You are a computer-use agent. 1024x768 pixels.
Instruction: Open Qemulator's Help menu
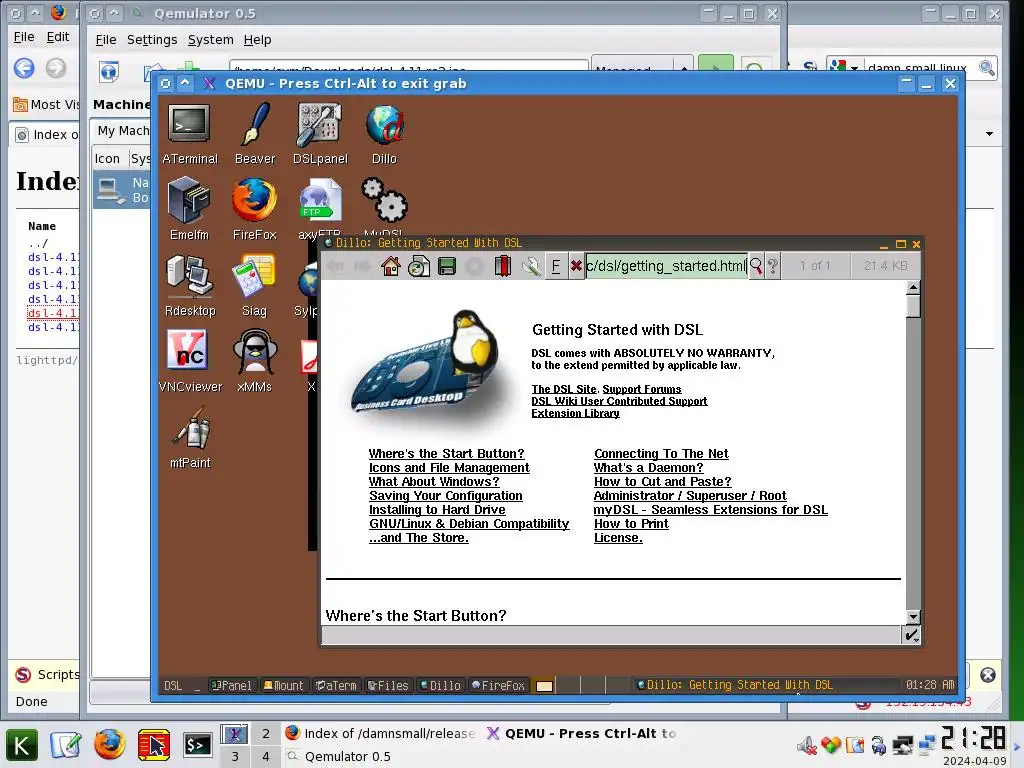[x=257, y=40]
